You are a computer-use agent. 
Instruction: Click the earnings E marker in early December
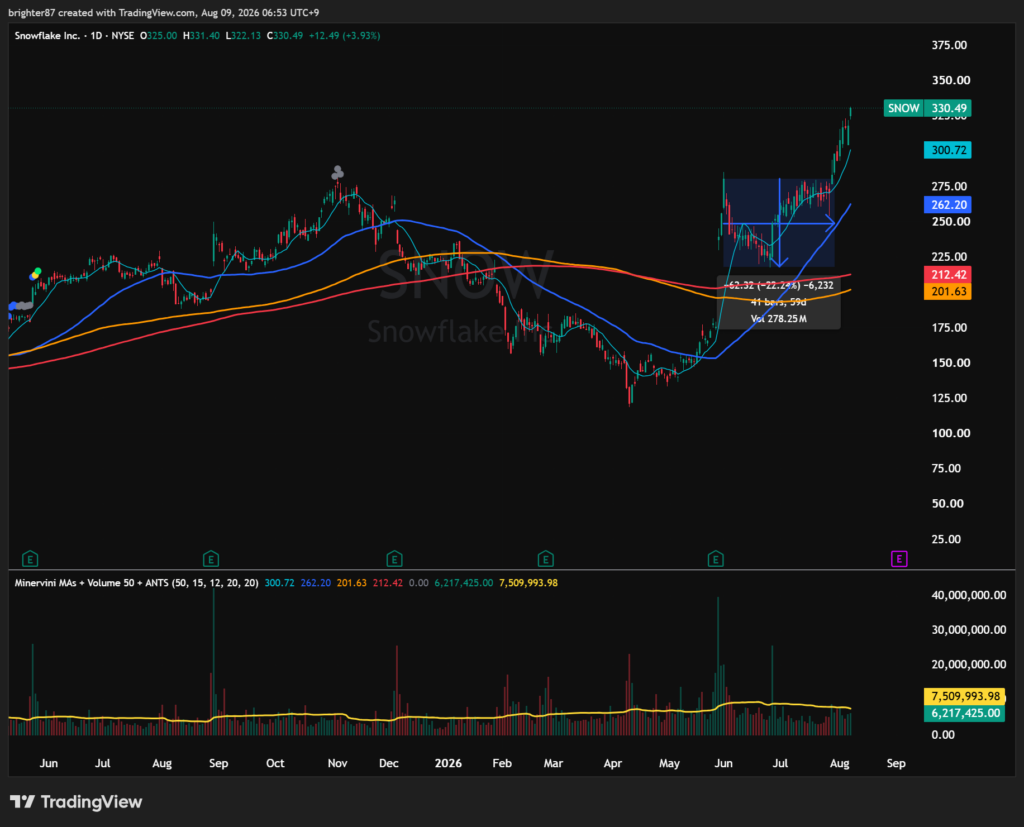(x=394, y=559)
